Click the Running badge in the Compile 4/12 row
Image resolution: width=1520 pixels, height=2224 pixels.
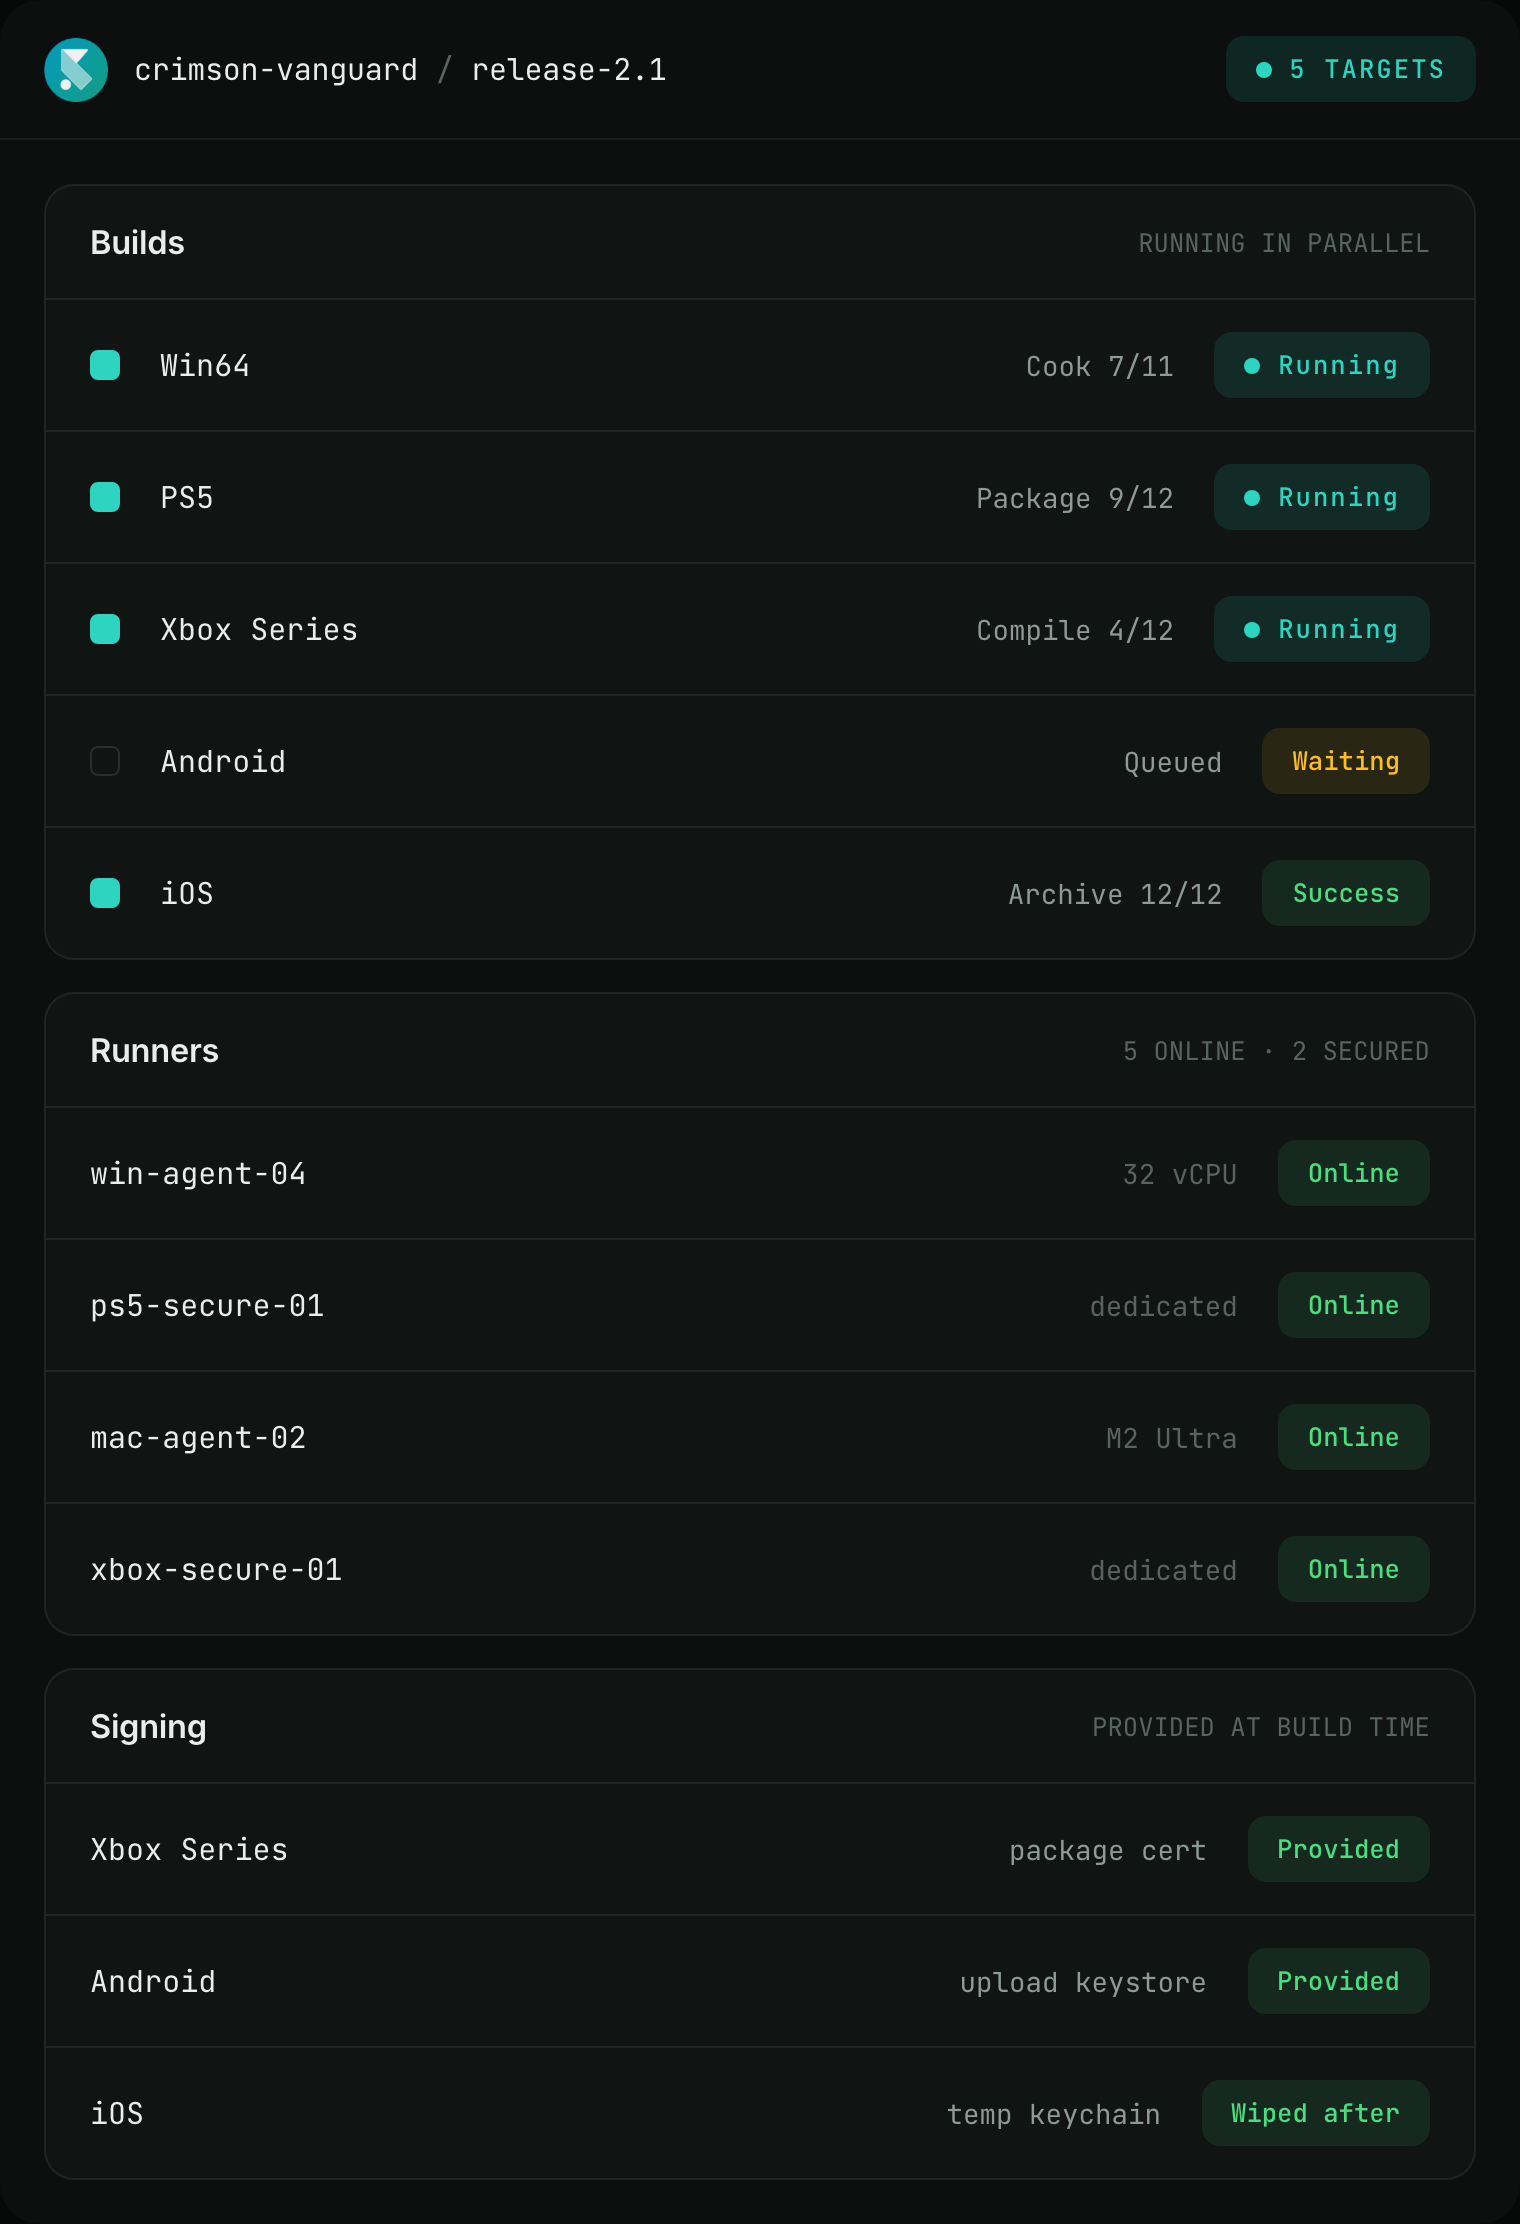click(x=1321, y=629)
